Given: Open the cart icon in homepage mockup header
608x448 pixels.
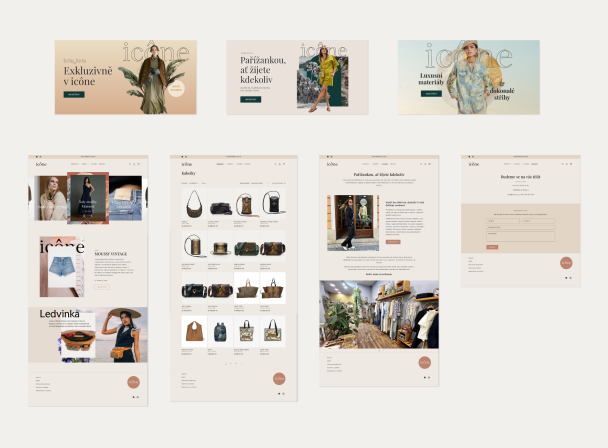Looking at the screenshot, I should click(x=138, y=164).
